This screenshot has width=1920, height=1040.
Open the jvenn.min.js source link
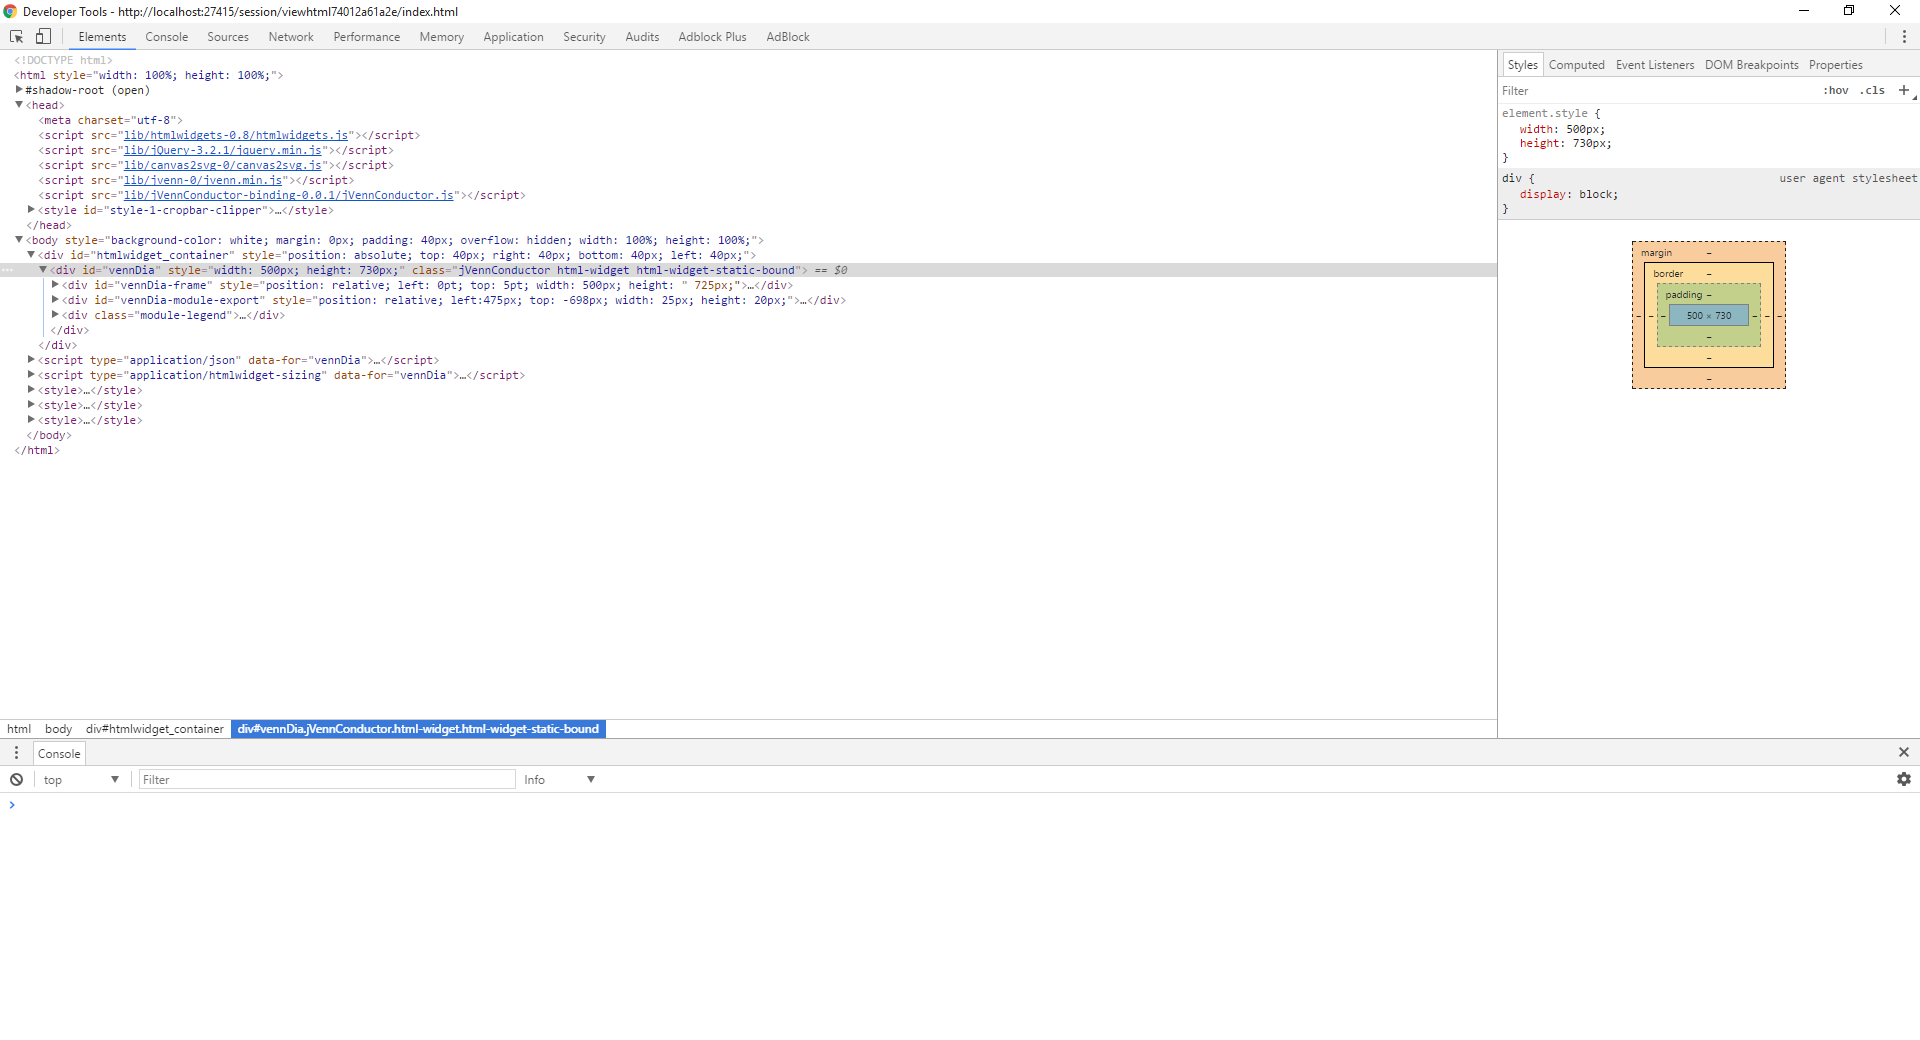(204, 180)
